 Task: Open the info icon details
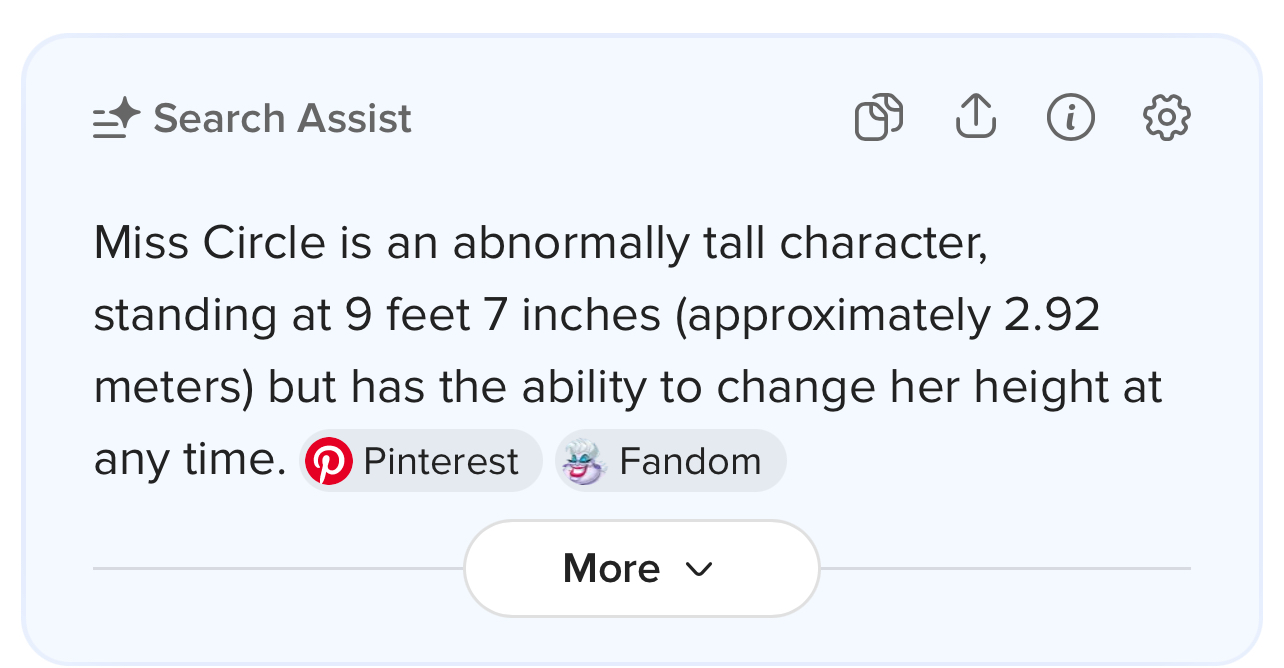point(1070,117)
